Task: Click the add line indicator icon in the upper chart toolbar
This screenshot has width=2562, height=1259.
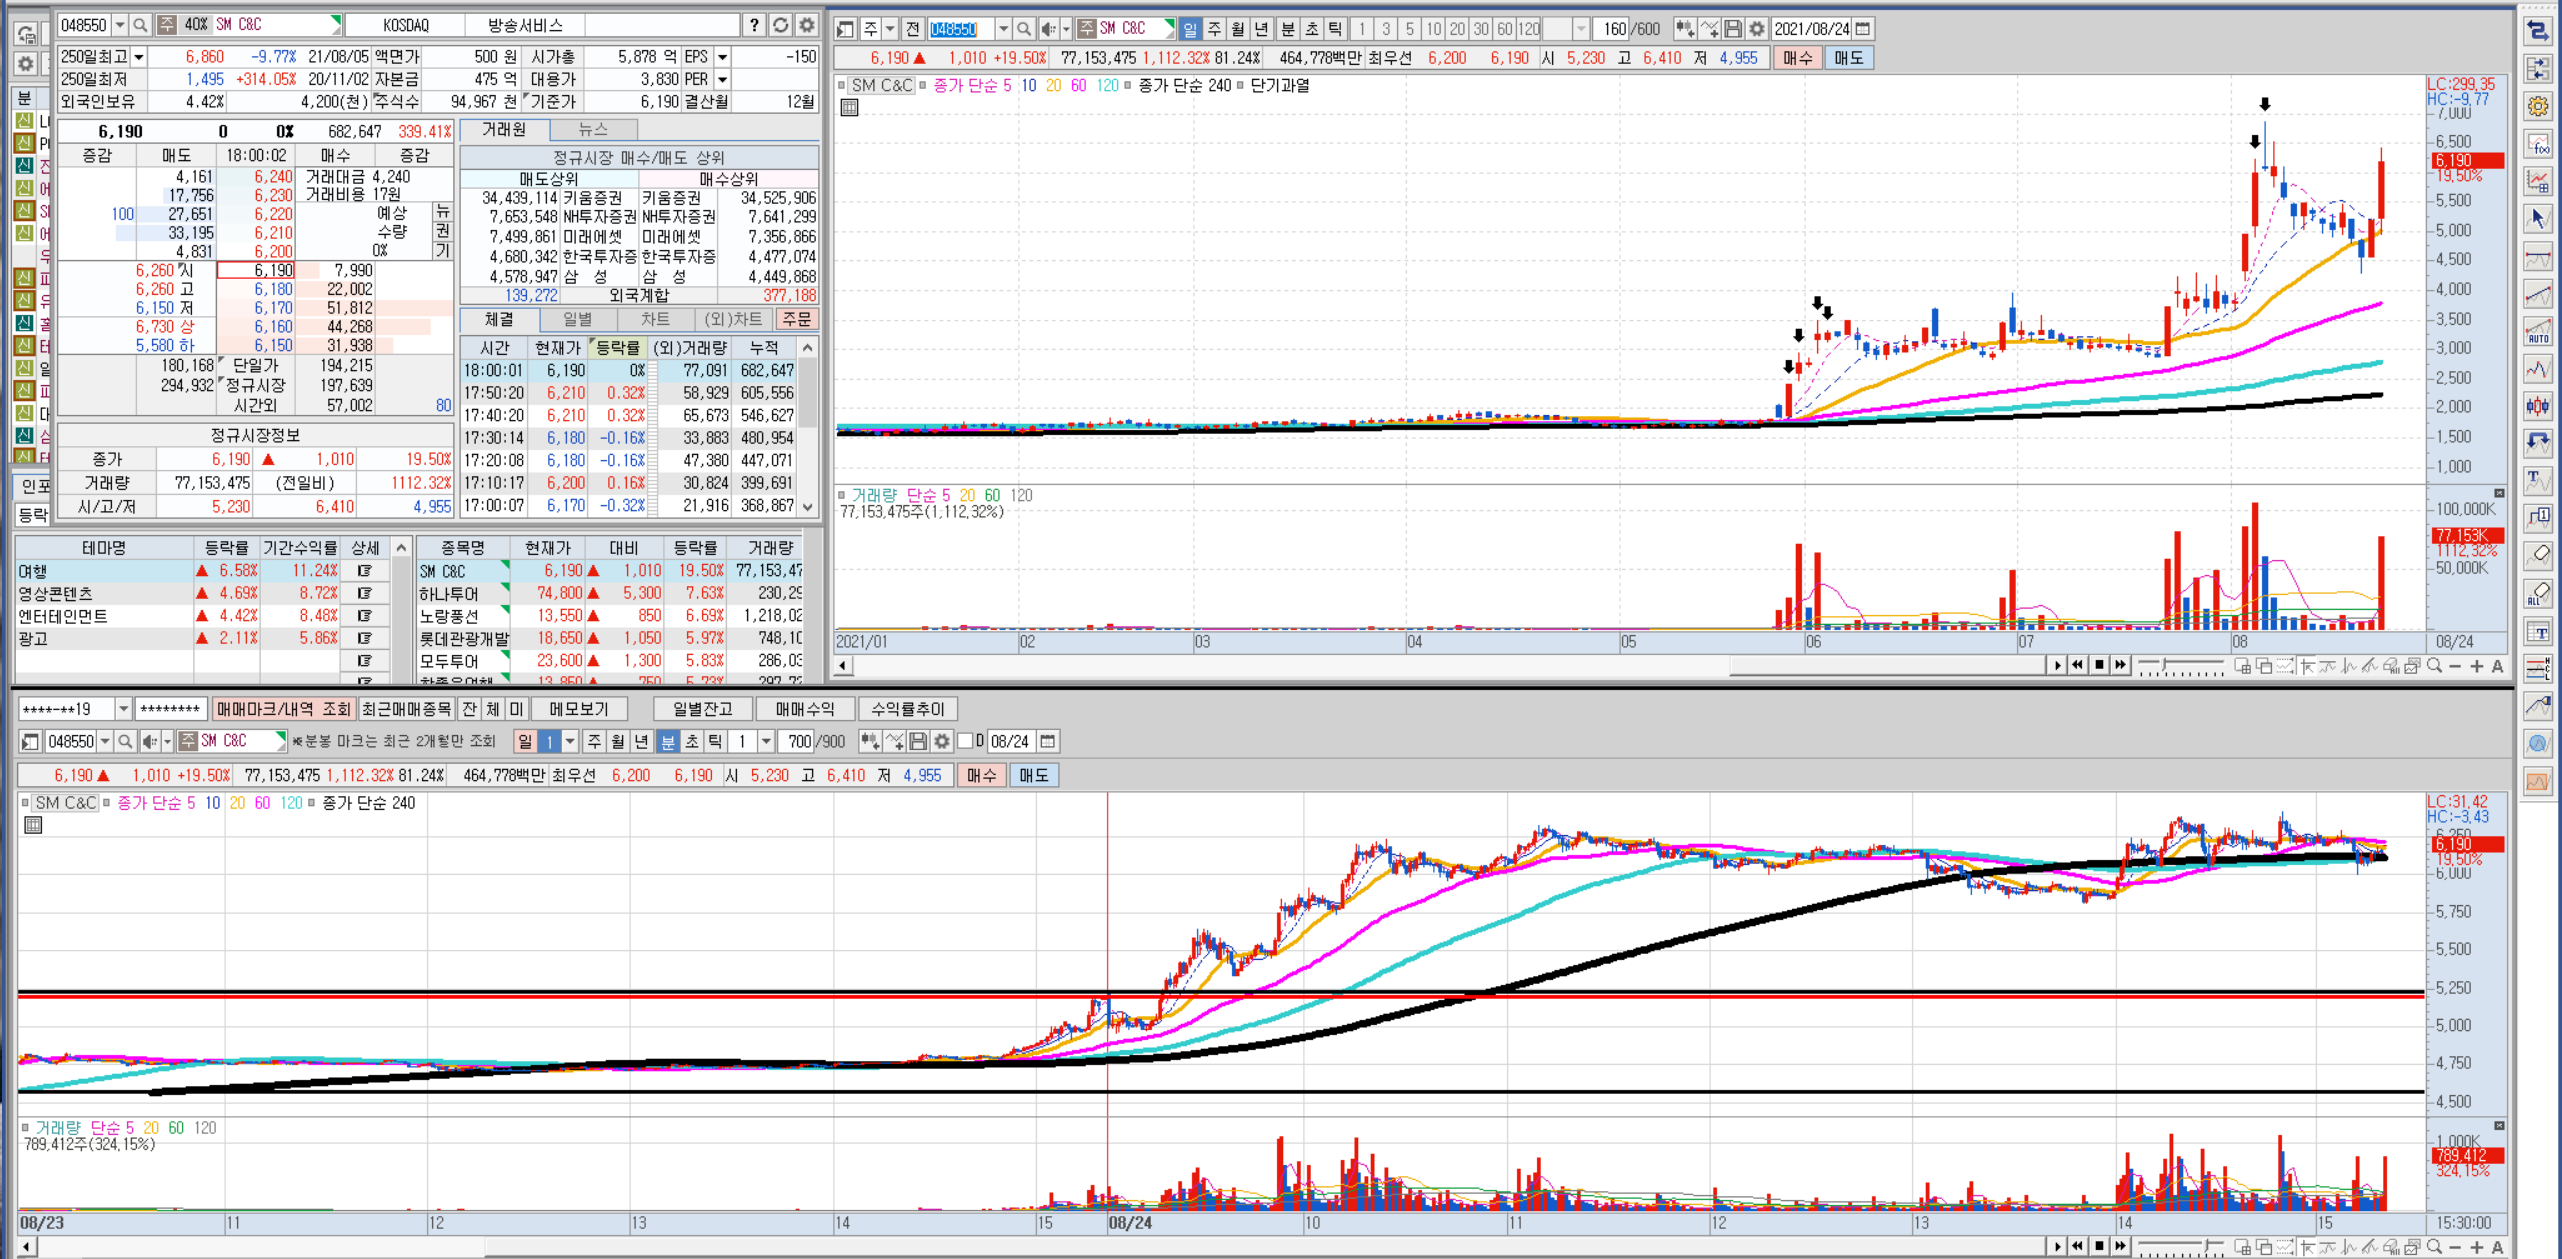Action: (x=1709, y=29)
